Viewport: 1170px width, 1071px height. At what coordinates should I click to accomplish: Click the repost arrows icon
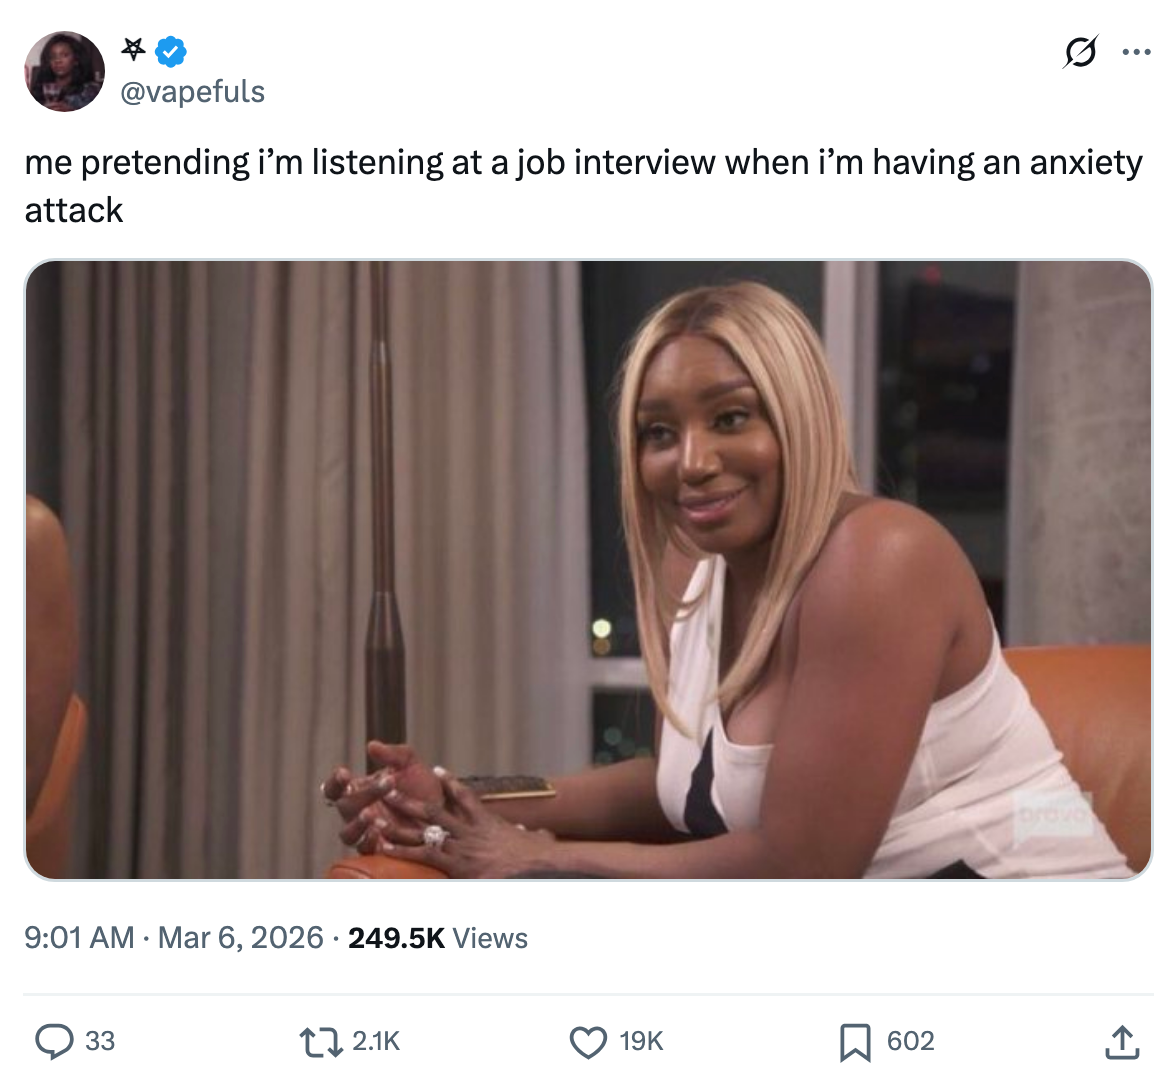[320, 1041]
